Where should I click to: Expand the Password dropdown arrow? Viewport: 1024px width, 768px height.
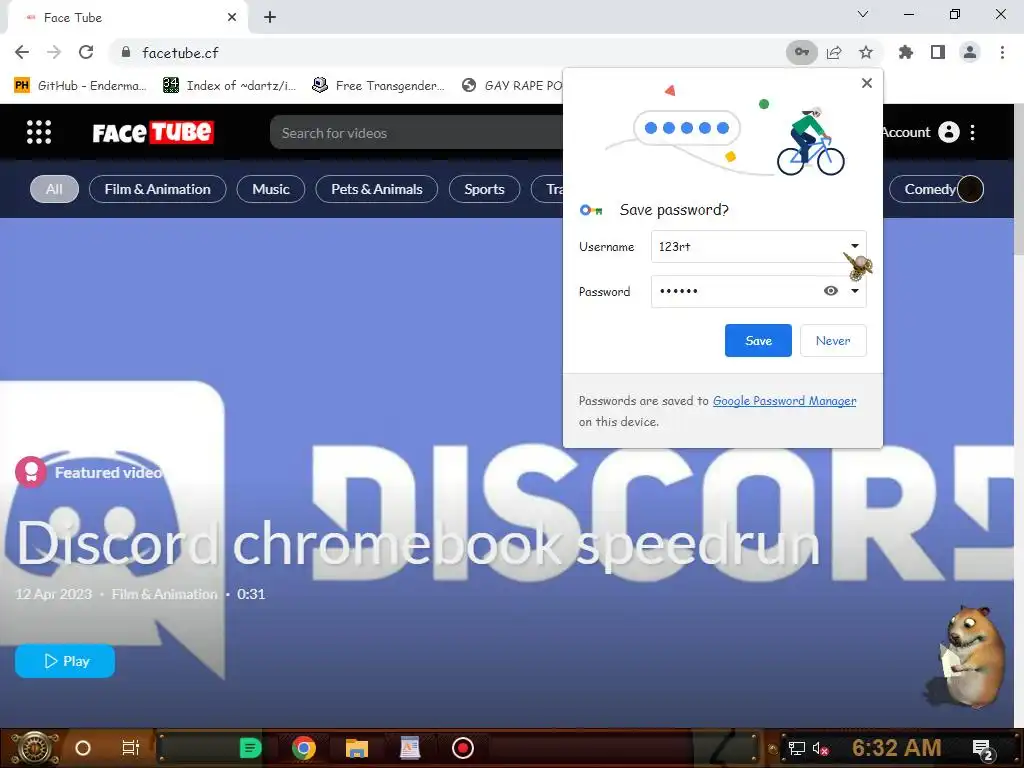[854, 291]
